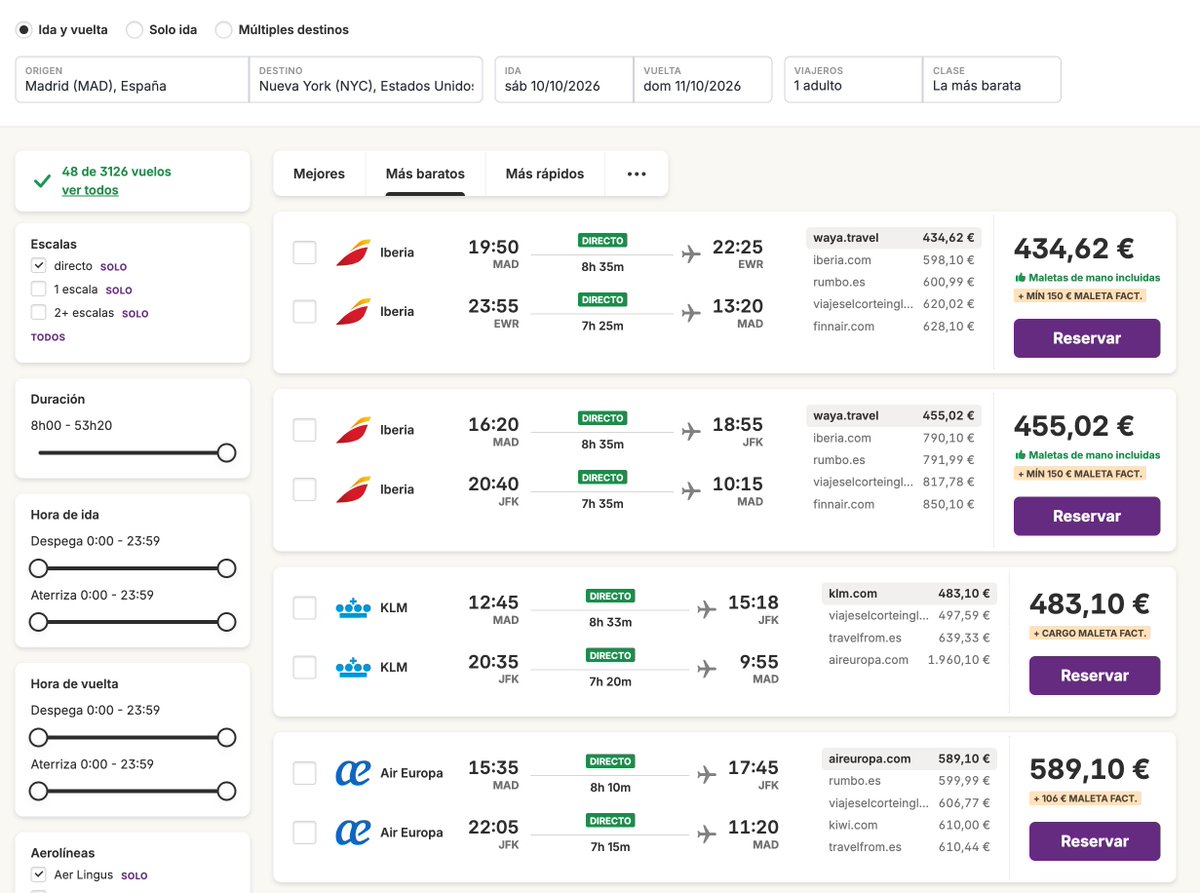The height and width of the screenshot is (893, 1200).
Task: Click SOLO next to Aer Lingus
Action: click(x=134, y=875)
